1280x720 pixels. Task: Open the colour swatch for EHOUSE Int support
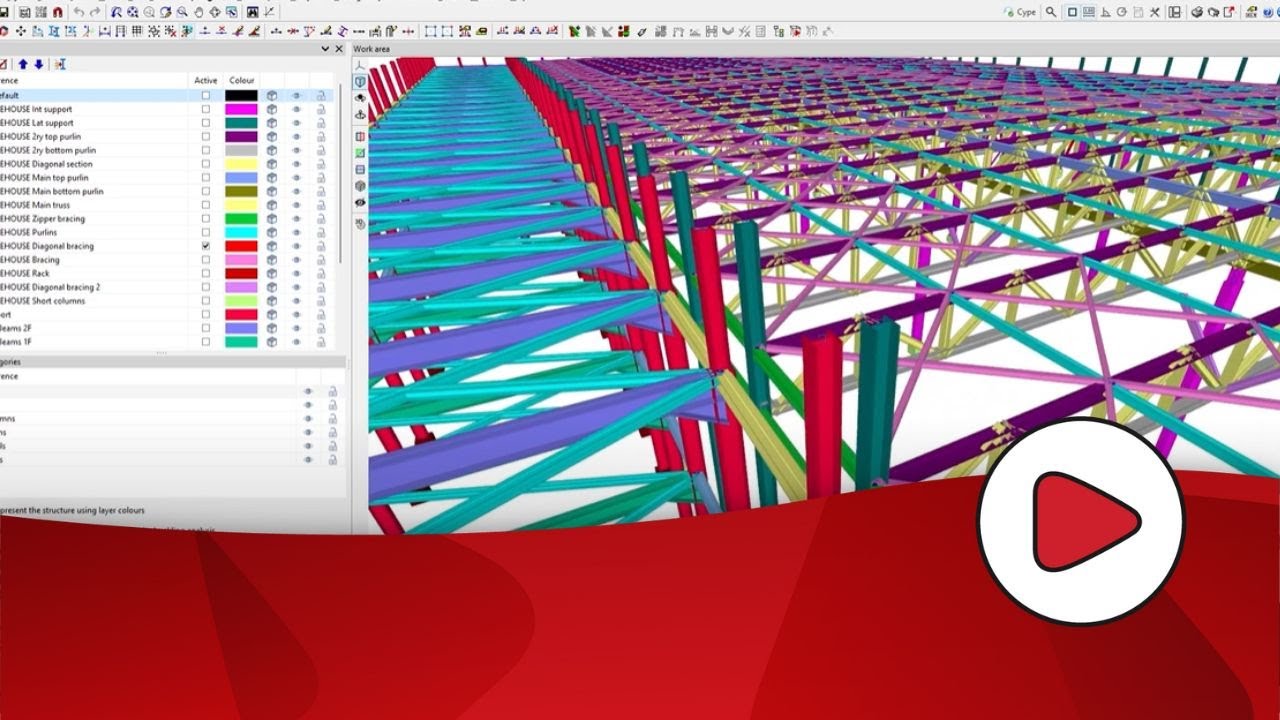[x=241, y=109]
